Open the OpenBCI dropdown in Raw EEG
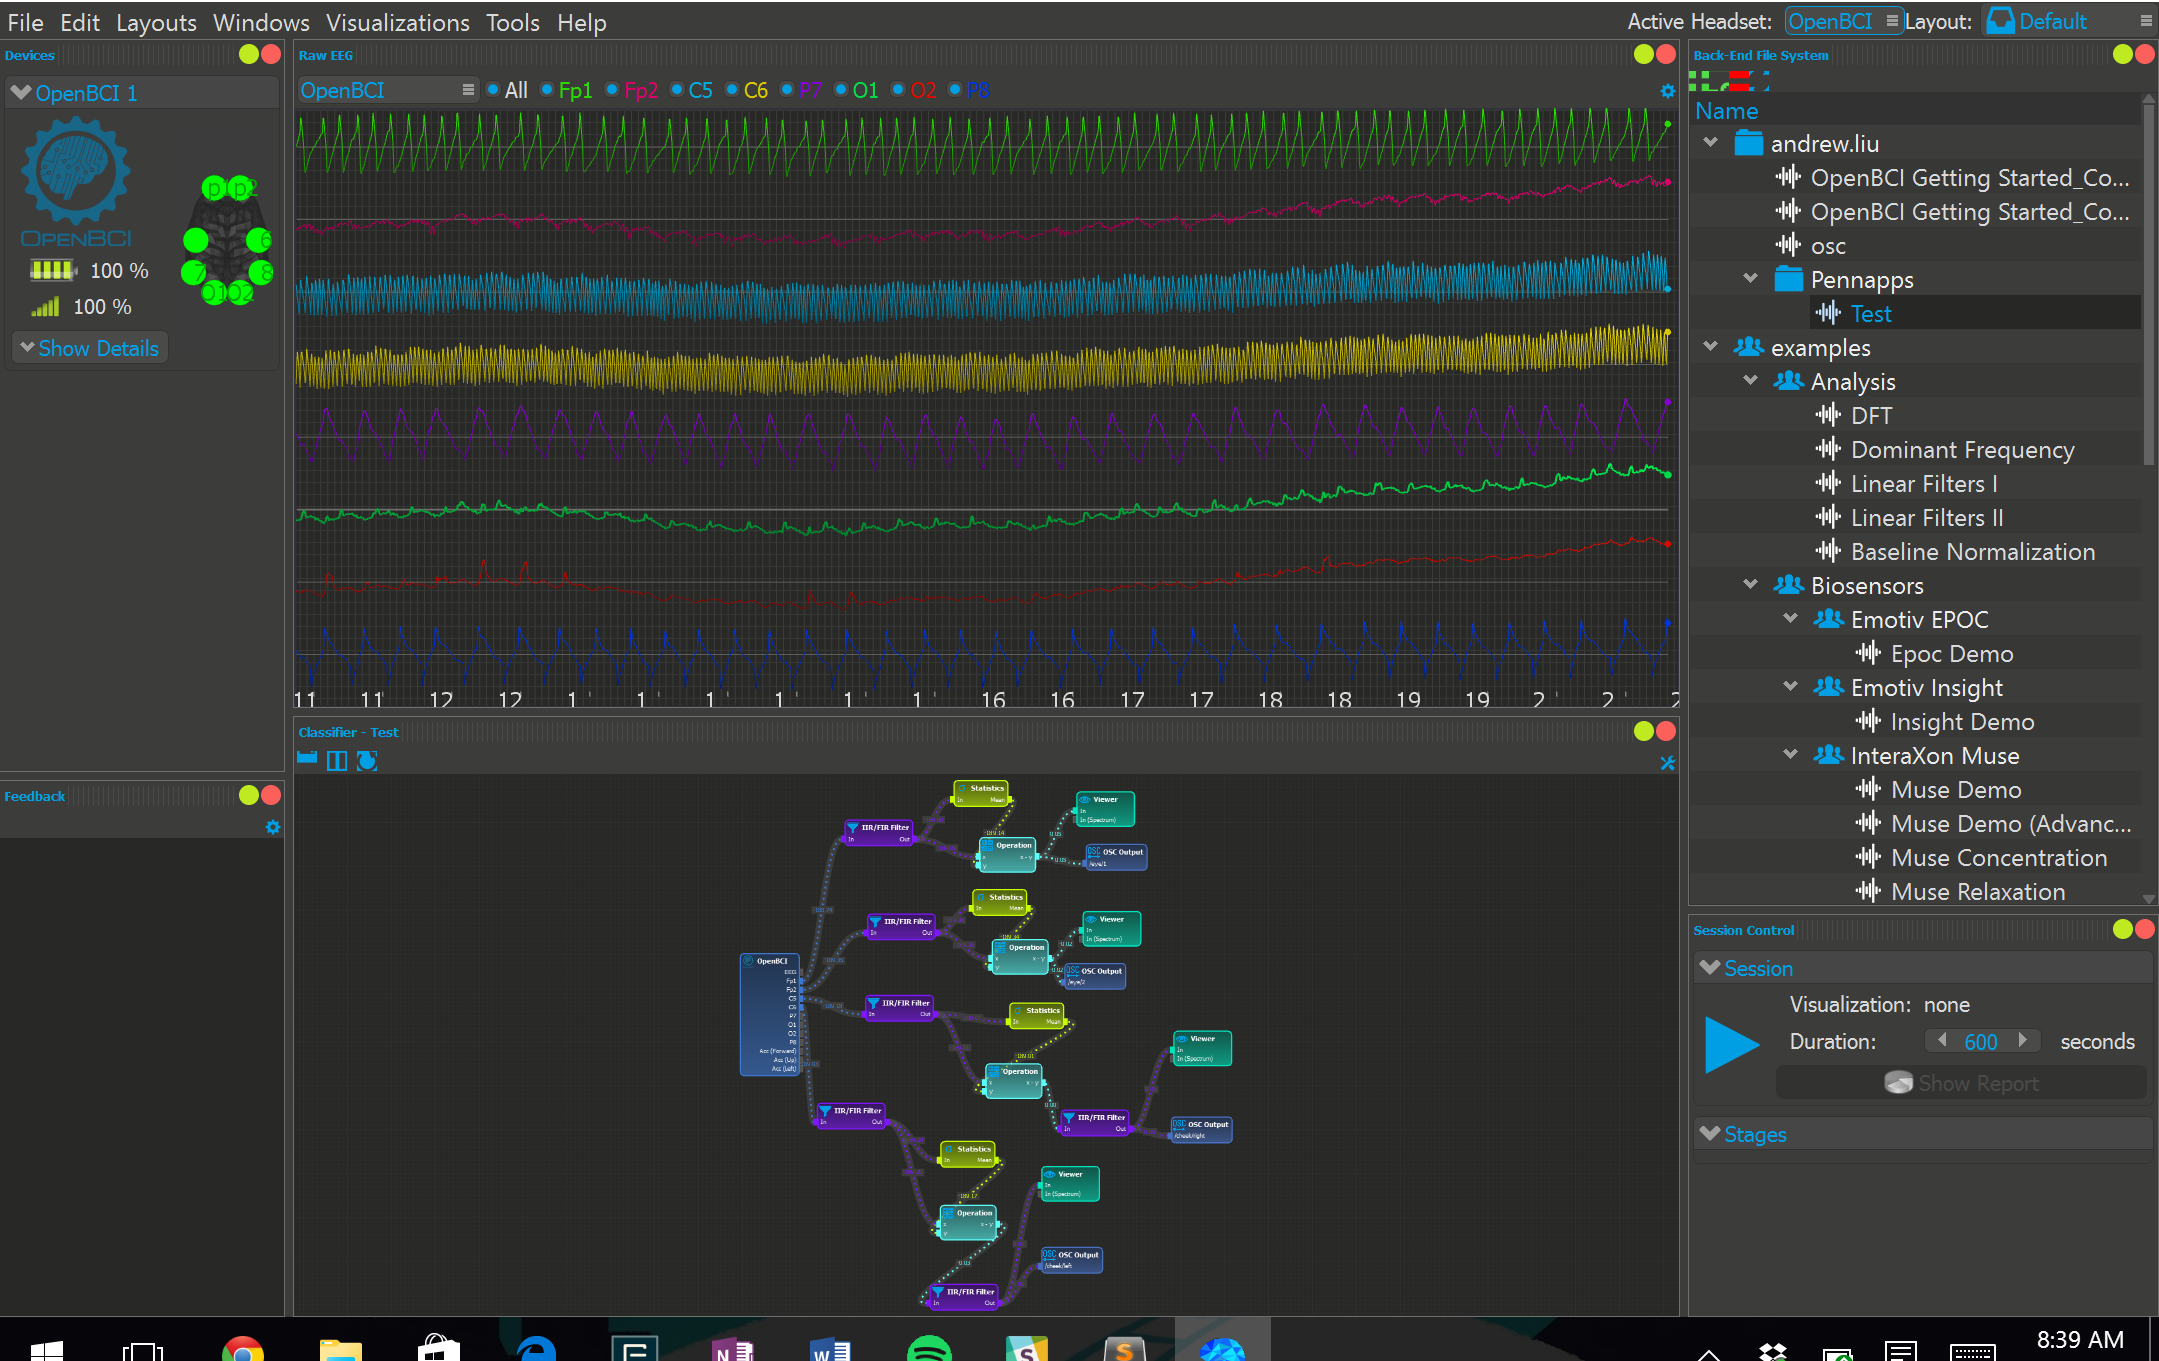Viewport: 2159px width, 1361px height. coord(387,90)
